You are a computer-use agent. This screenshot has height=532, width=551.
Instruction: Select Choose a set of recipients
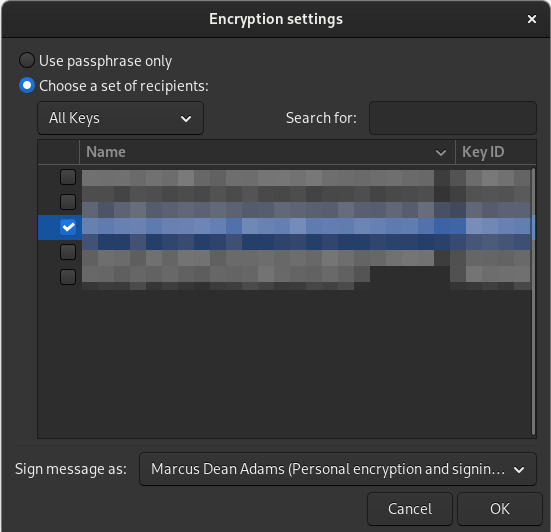[27, 85]
